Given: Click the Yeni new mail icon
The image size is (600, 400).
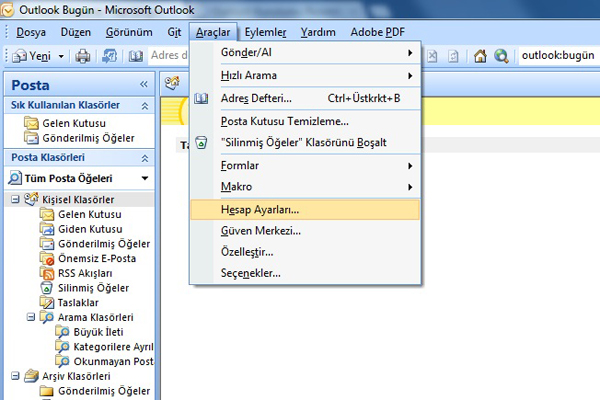Looking at the screenshot, I should (x=19, y=57).
